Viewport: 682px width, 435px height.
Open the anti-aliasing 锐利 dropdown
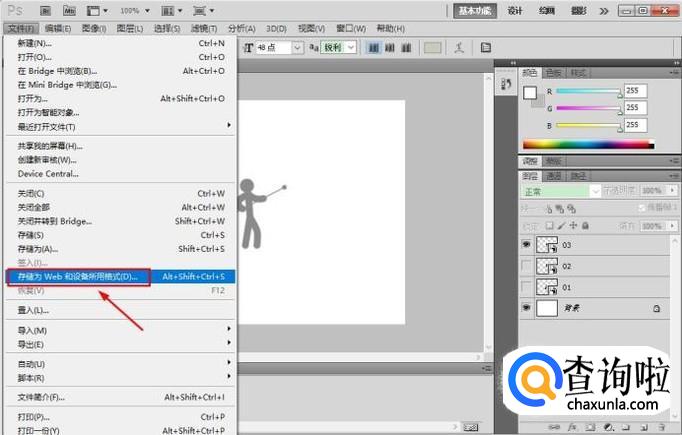coord(354,47)
